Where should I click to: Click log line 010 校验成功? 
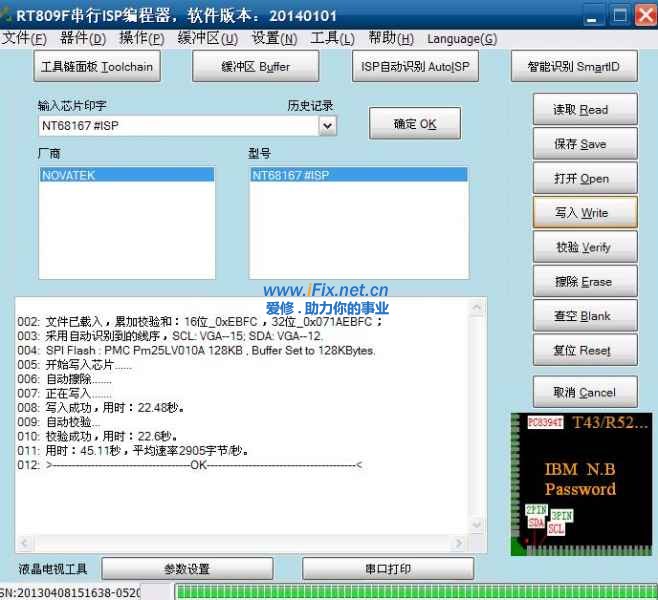tap(97, 436)
